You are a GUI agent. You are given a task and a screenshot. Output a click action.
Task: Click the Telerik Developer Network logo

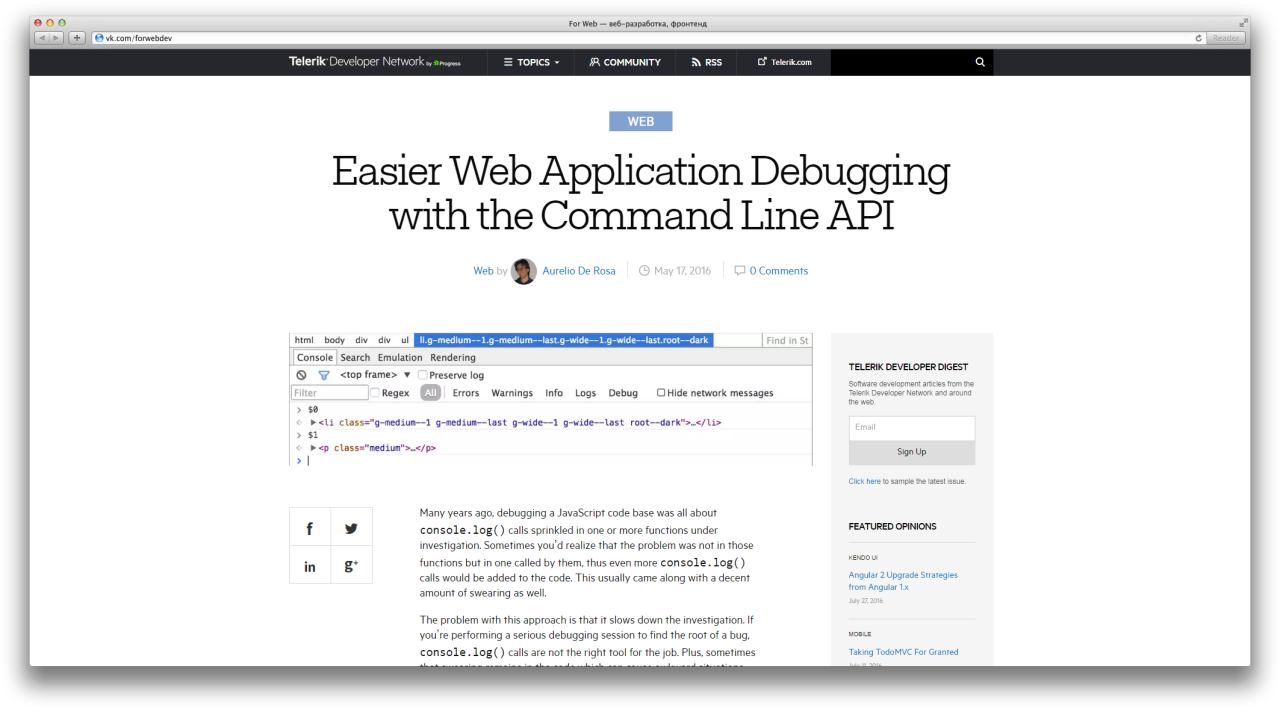pos(375,62)
